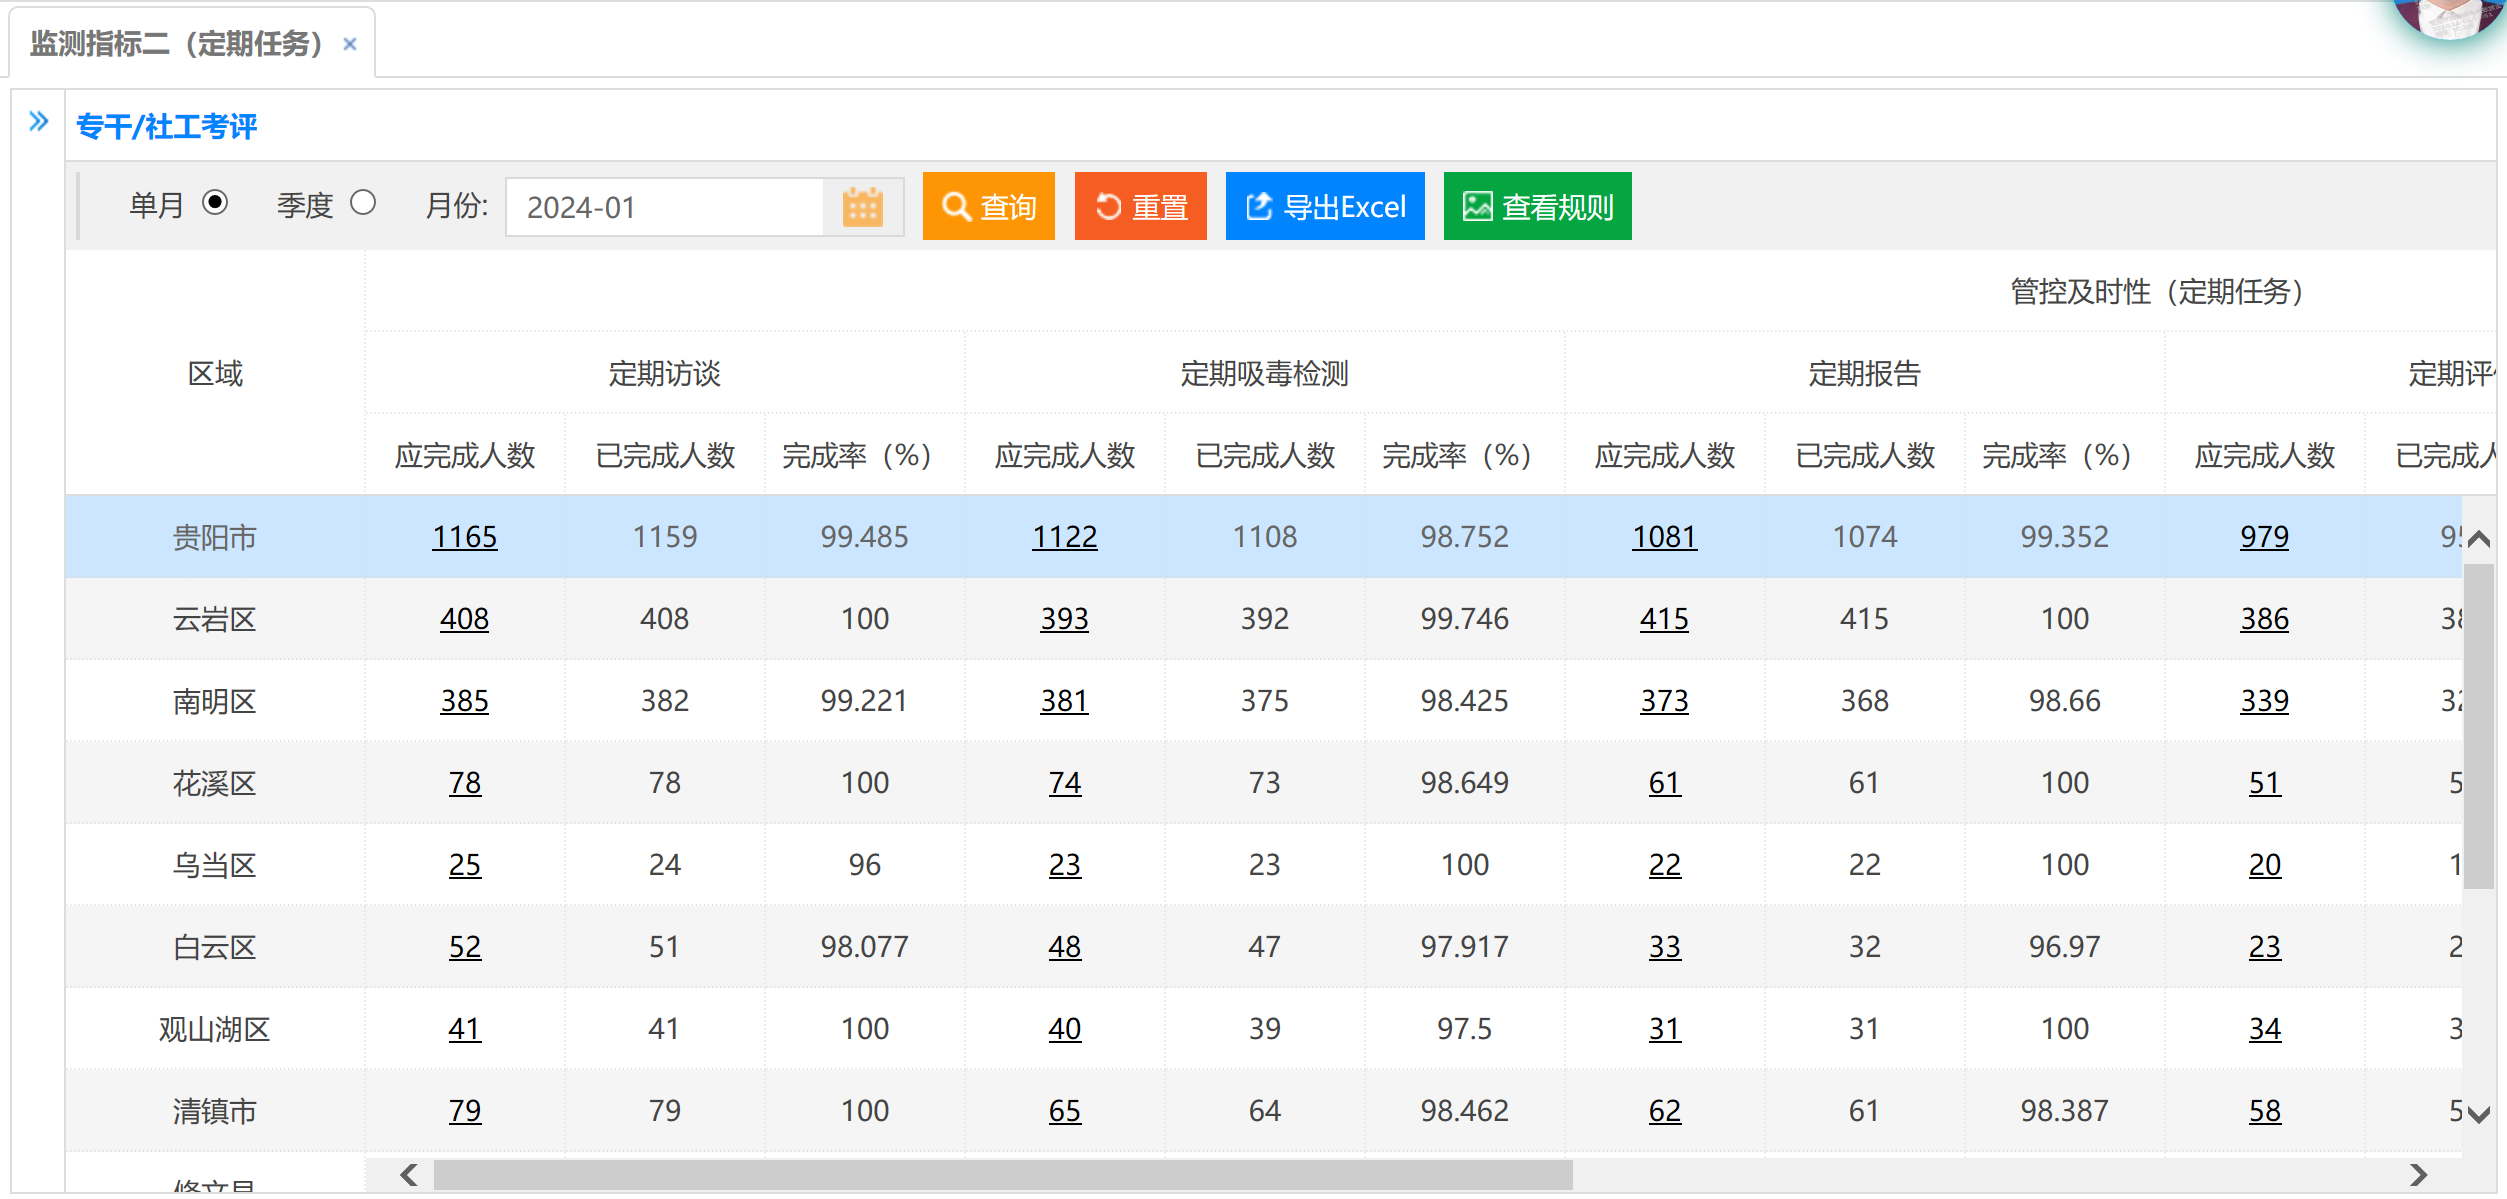Viewport: 2507px width, 1199px height.
Task: Click the horizontal scrollbar thumb
Action: click(x=1002, y=1175)
